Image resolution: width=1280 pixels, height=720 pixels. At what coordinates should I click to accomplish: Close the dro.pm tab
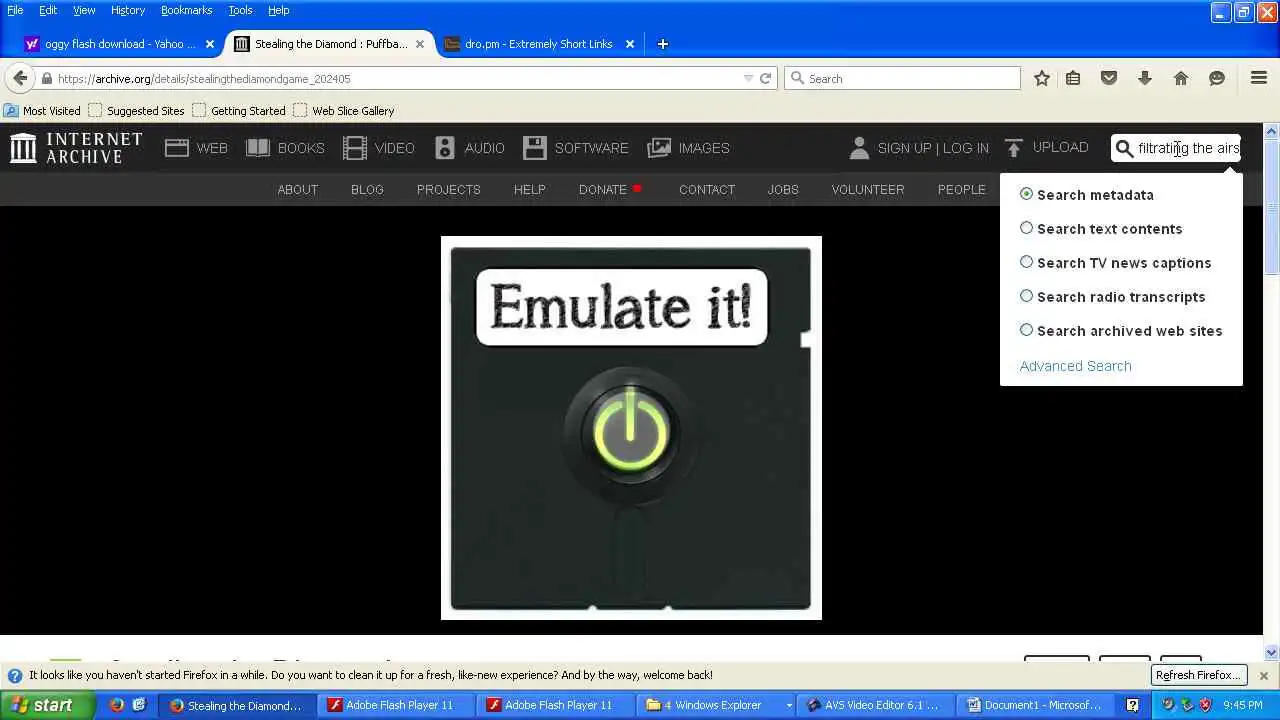630,44
